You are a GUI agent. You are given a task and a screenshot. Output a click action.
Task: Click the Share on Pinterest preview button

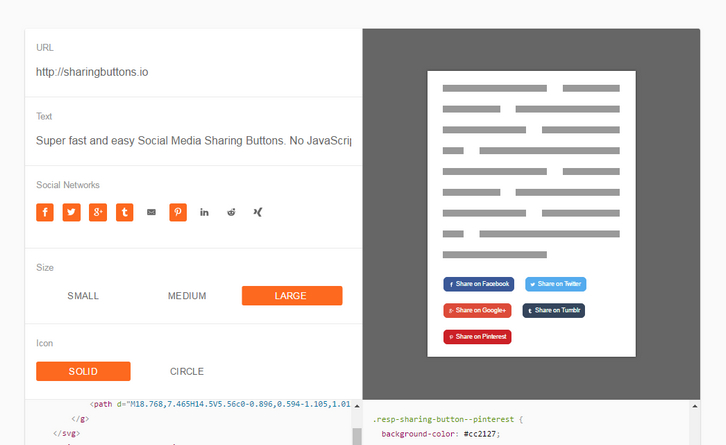pos(477,337)
